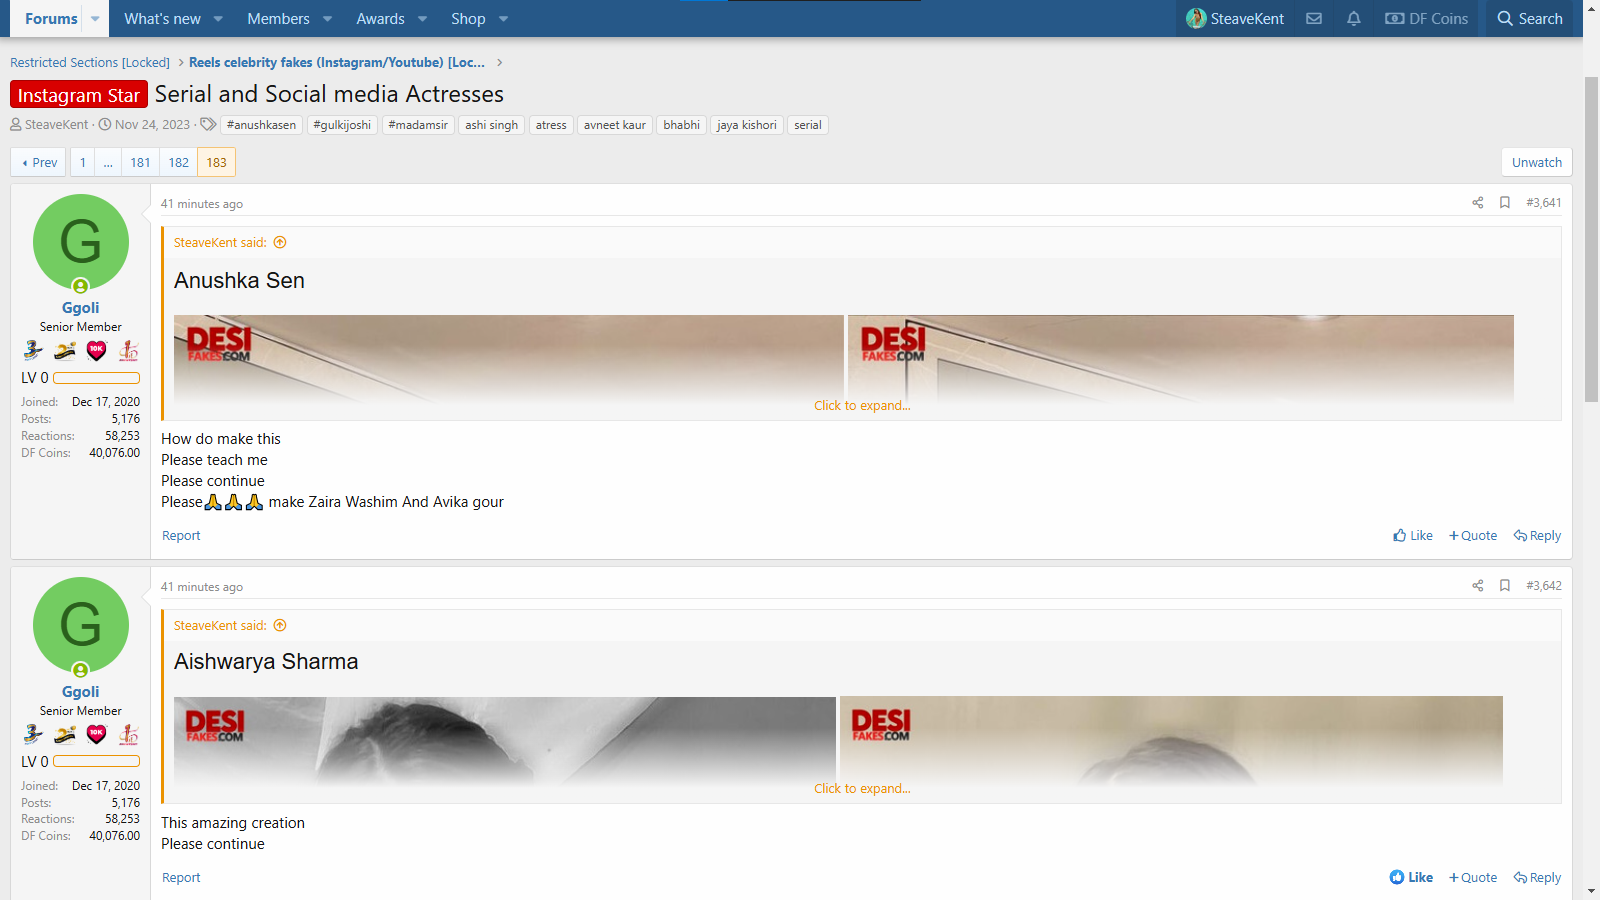Reply to post #3,642
The width and height of the screenshot is (1600, 900).
click(x=1537, y=878)
